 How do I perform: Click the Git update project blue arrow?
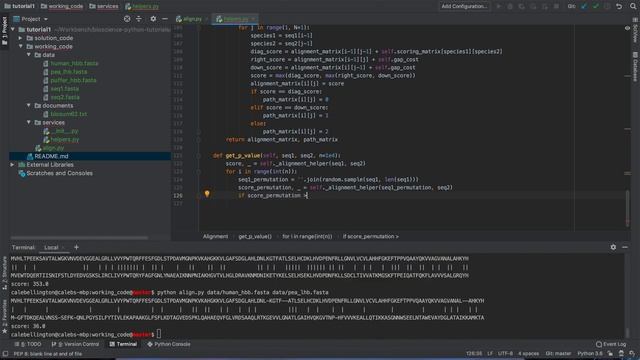click(584, 6)
